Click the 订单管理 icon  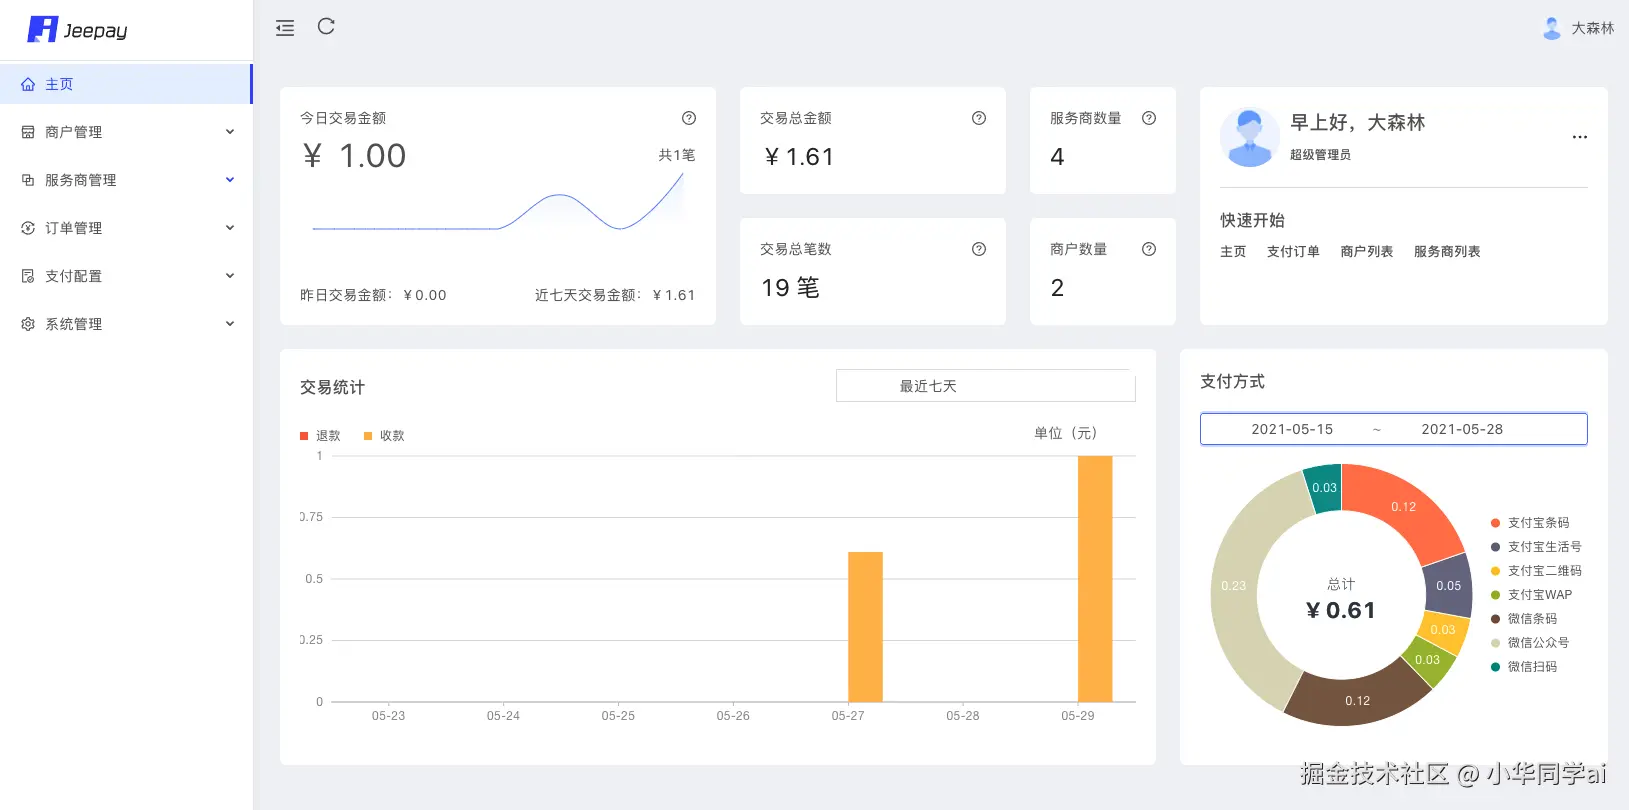(28, 228)
